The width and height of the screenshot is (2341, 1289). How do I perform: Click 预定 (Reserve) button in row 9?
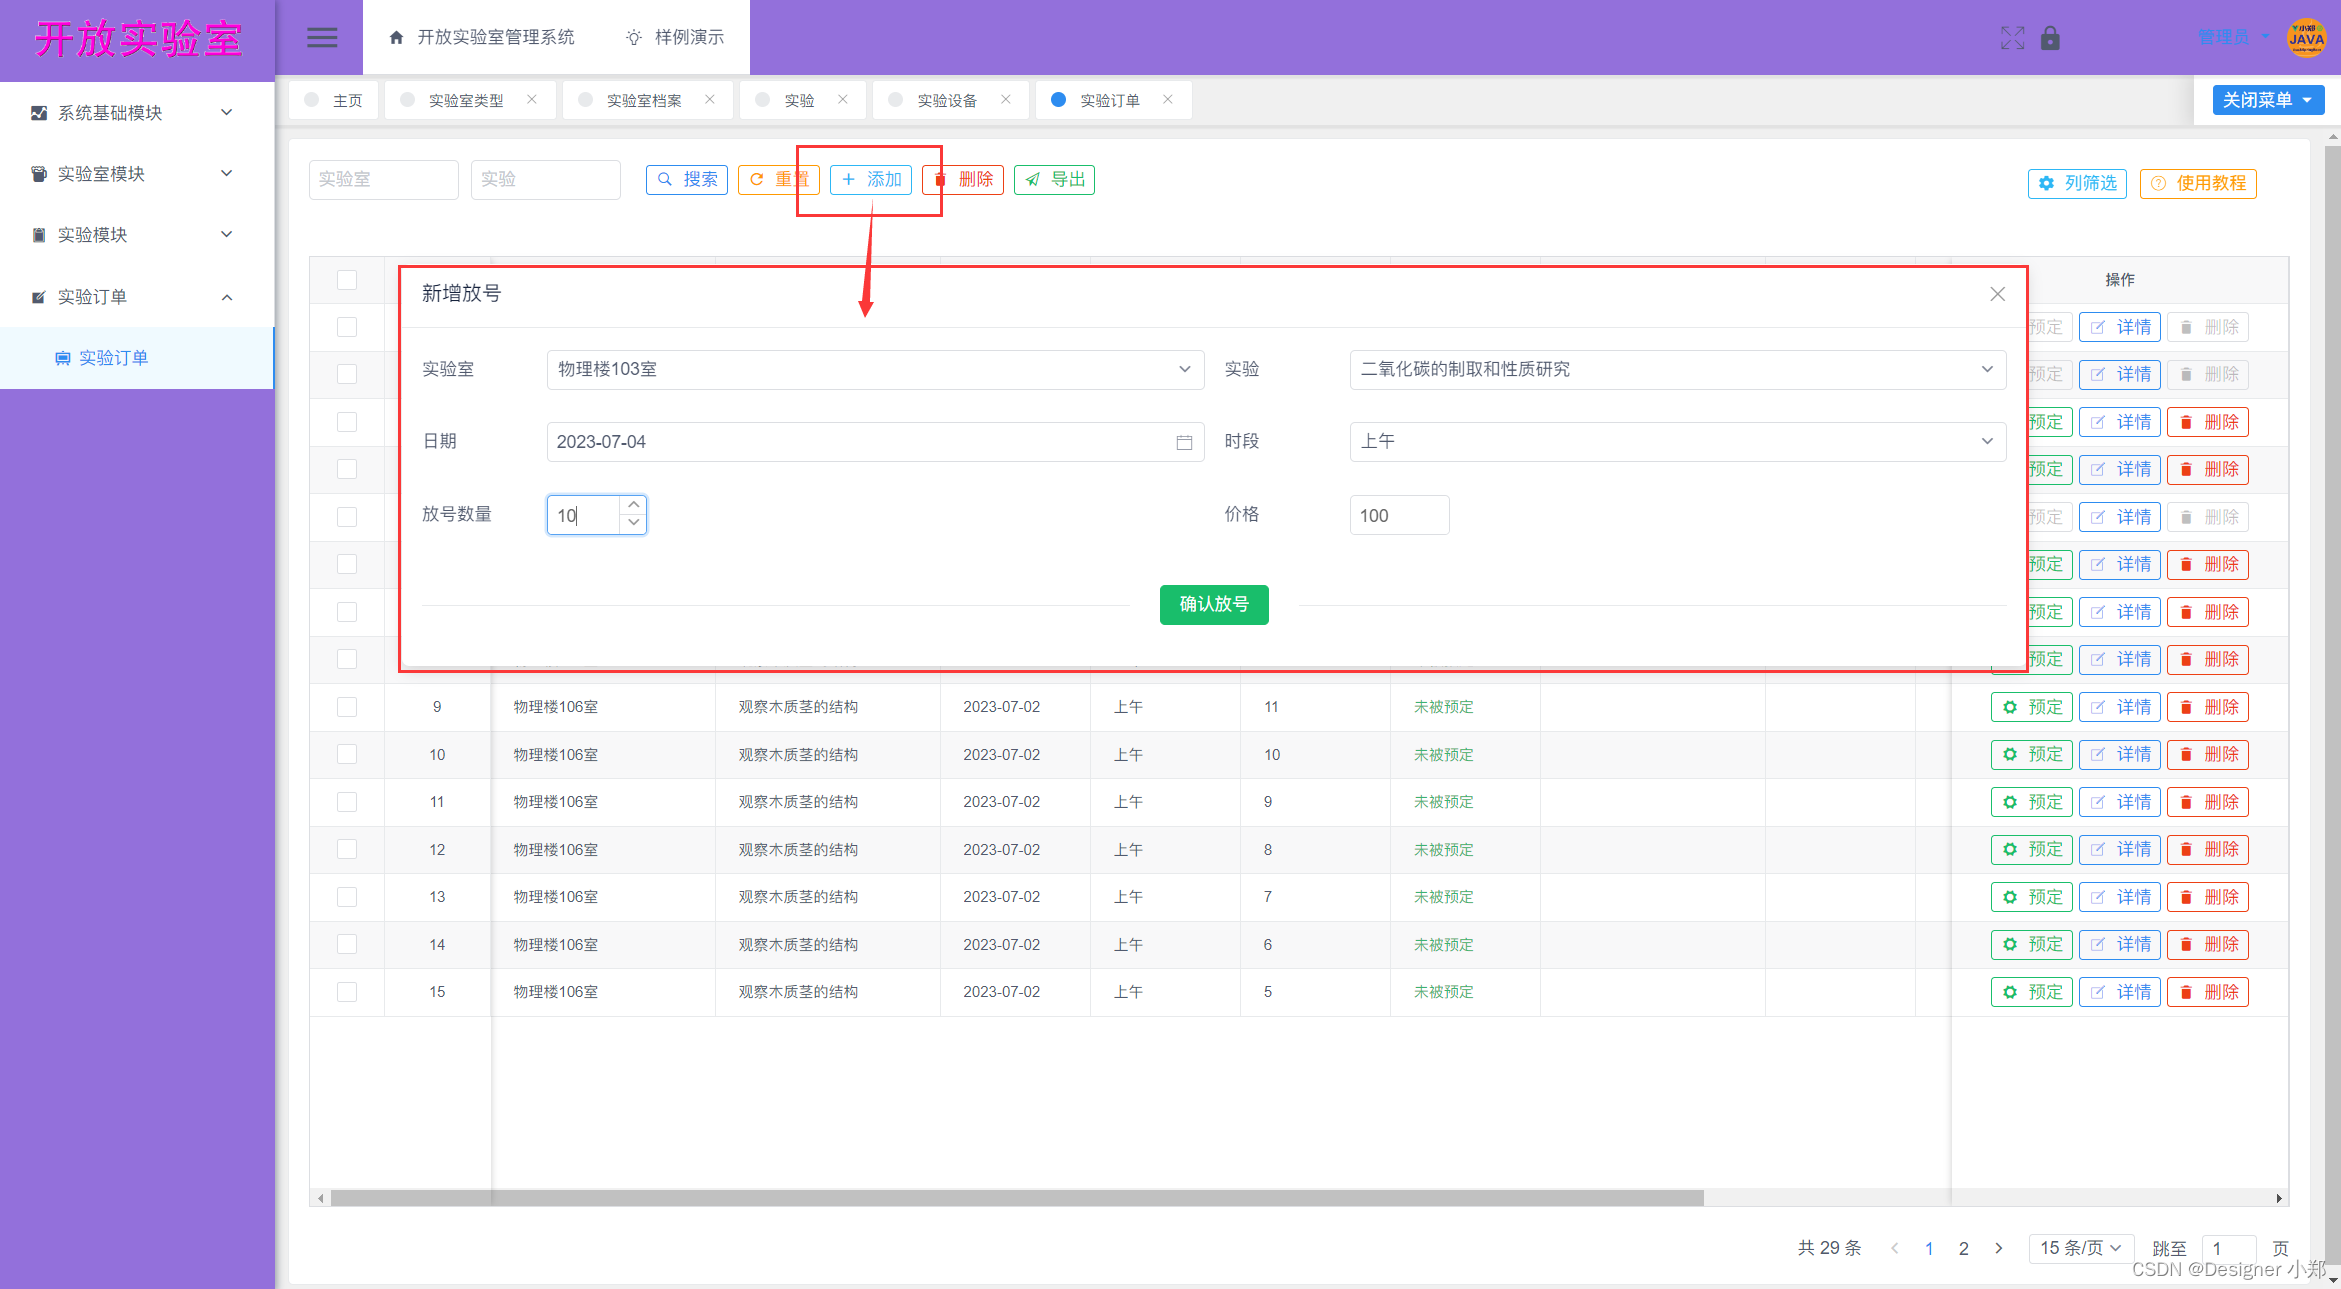click(2036, 706)
